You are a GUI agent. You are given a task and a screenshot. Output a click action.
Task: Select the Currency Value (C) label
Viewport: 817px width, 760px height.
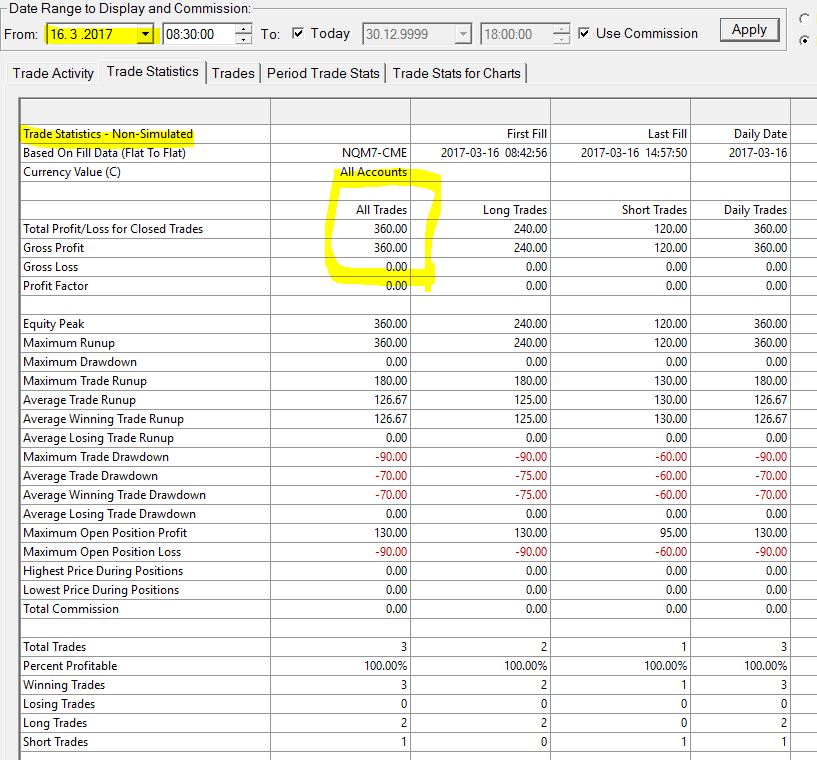(x=72, y=172)
